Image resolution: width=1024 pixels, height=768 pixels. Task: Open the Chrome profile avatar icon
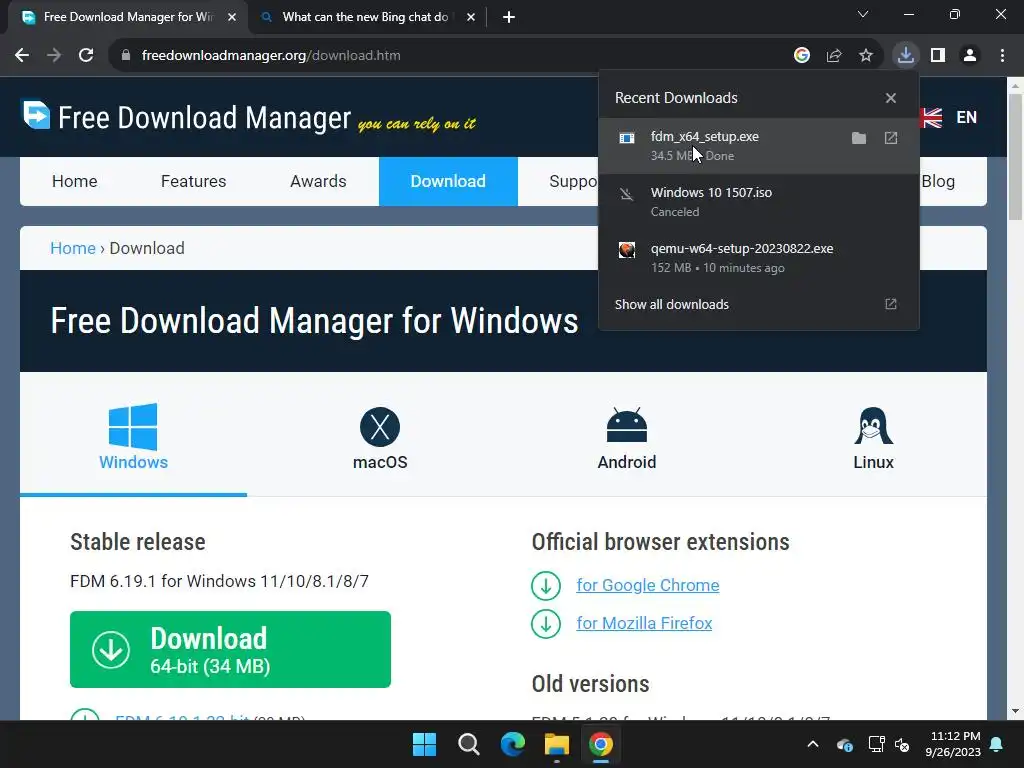pyautogui.click(x=970, y=56)
